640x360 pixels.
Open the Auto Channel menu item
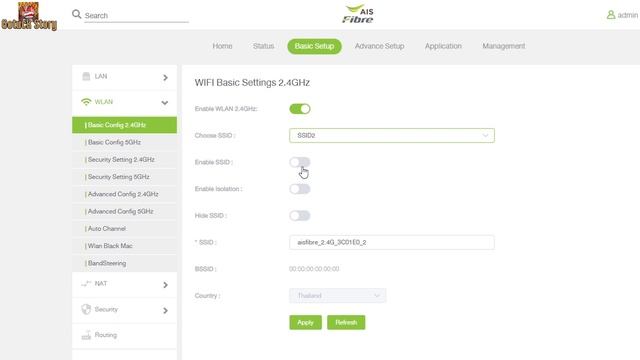coord(124,229)
